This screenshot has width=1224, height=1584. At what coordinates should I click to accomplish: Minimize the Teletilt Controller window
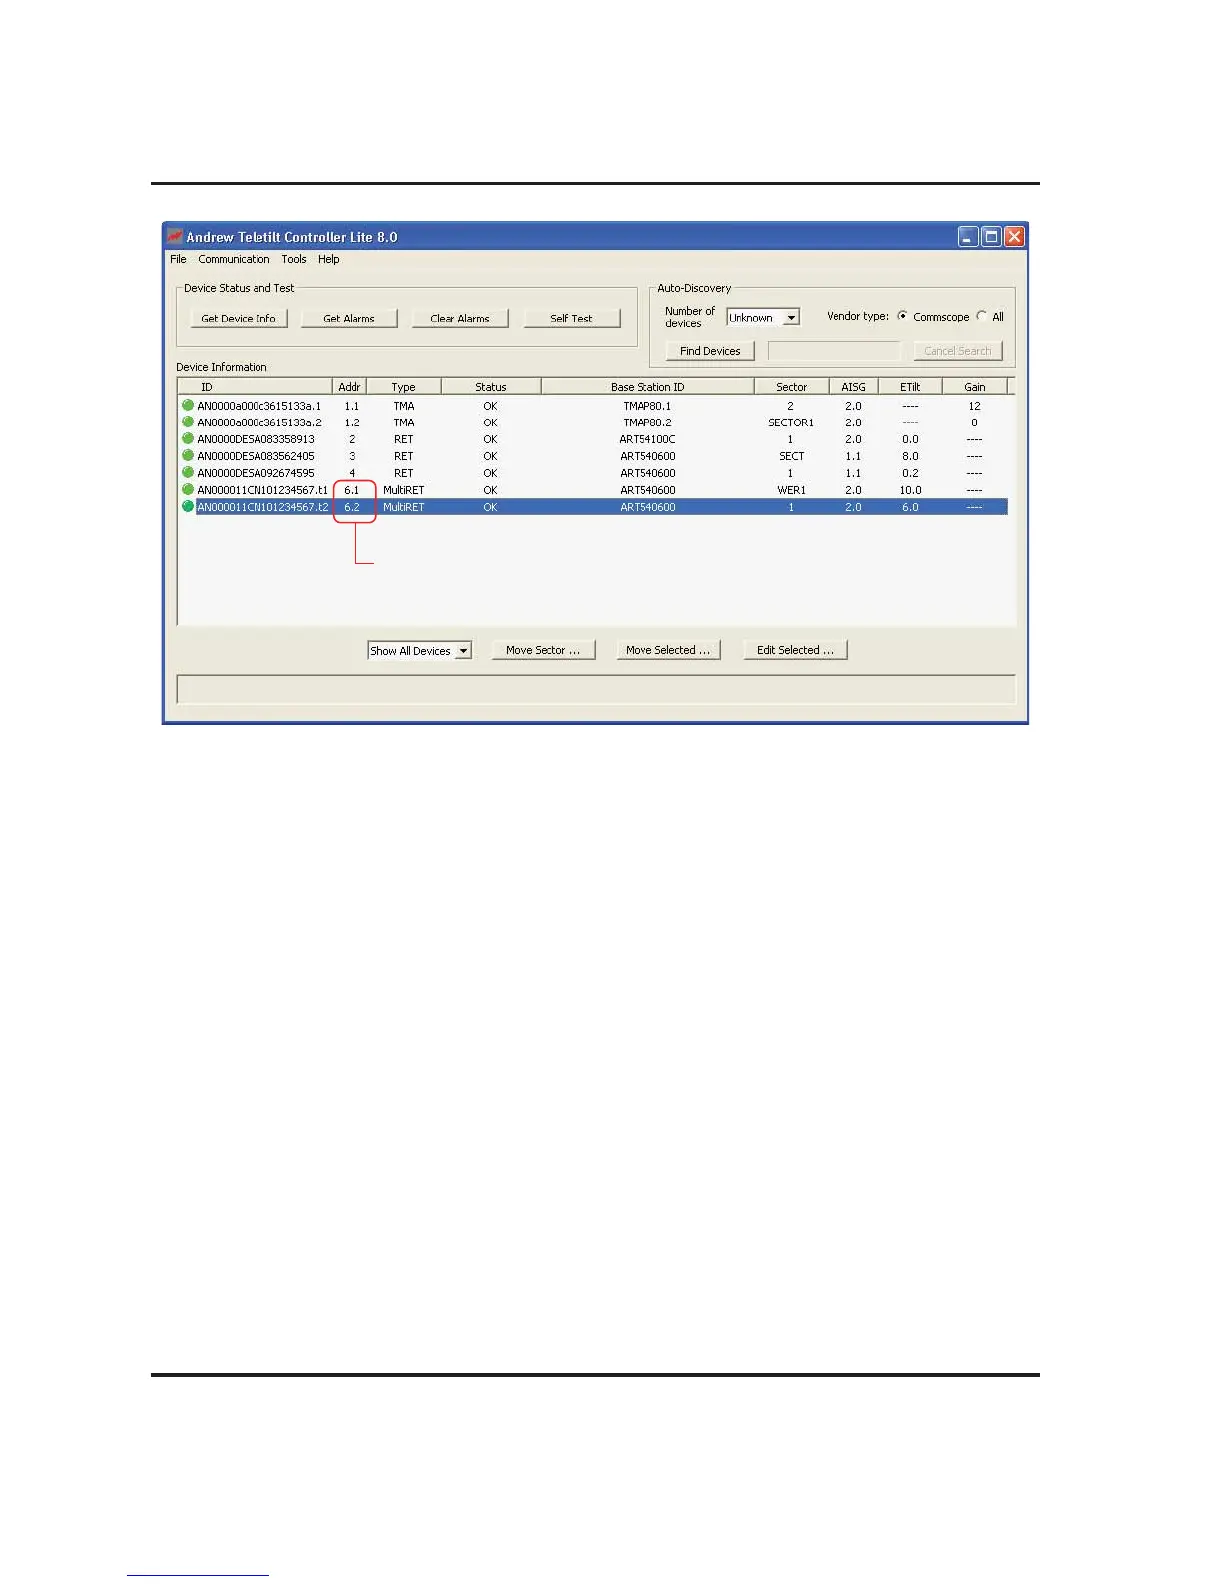[967, 237]
